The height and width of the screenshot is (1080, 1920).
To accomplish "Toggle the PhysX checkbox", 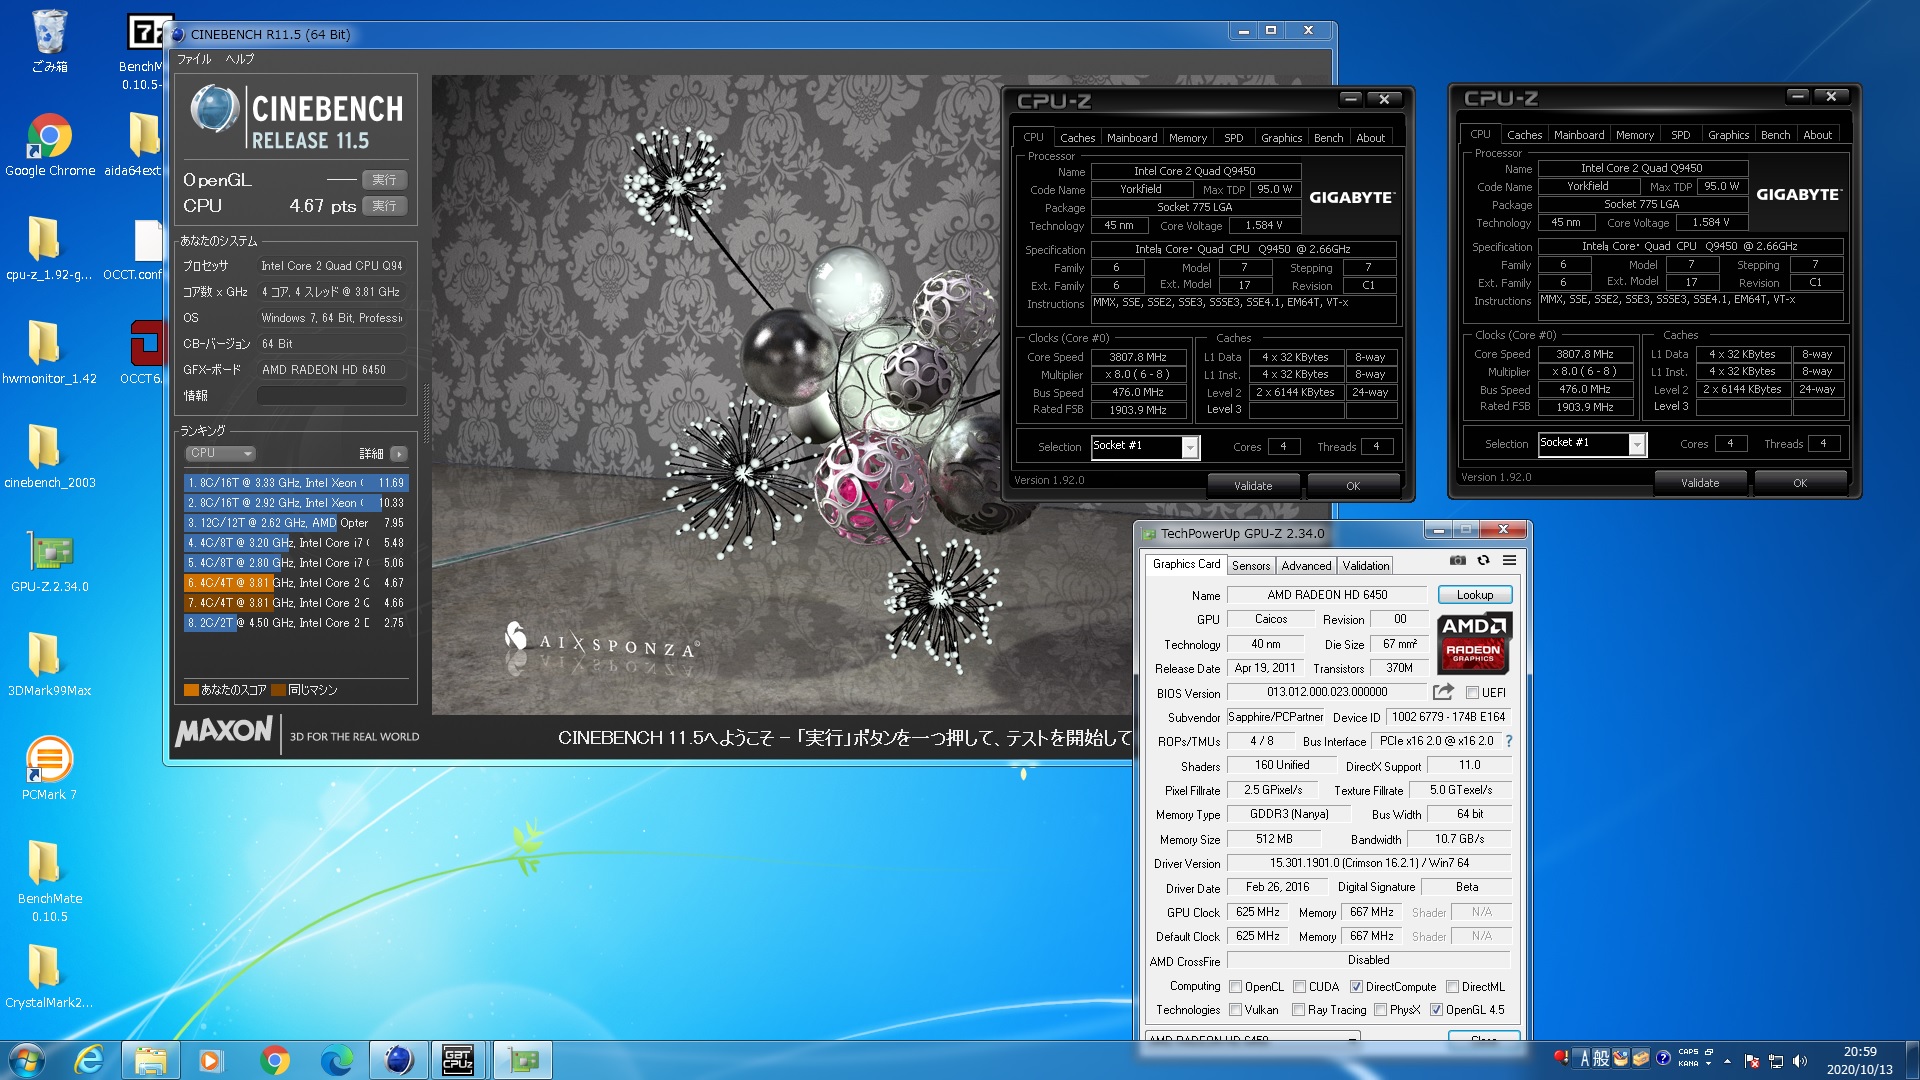I will (1380, 1009).
